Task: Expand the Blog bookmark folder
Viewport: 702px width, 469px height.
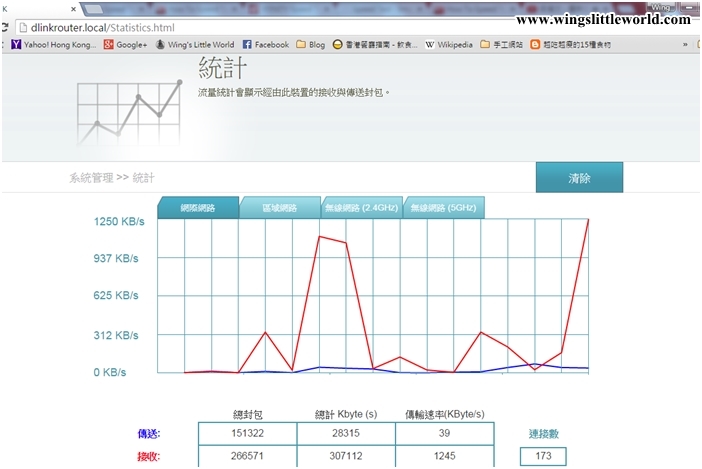Action: 310,45
